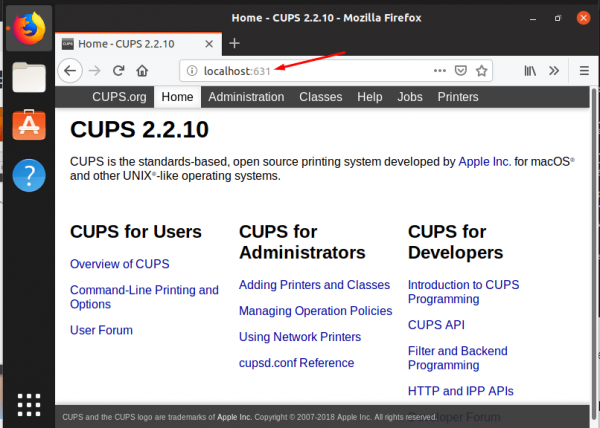Open Help from the Ubuntu dock
600x428 pixels.
pos(29,175)
